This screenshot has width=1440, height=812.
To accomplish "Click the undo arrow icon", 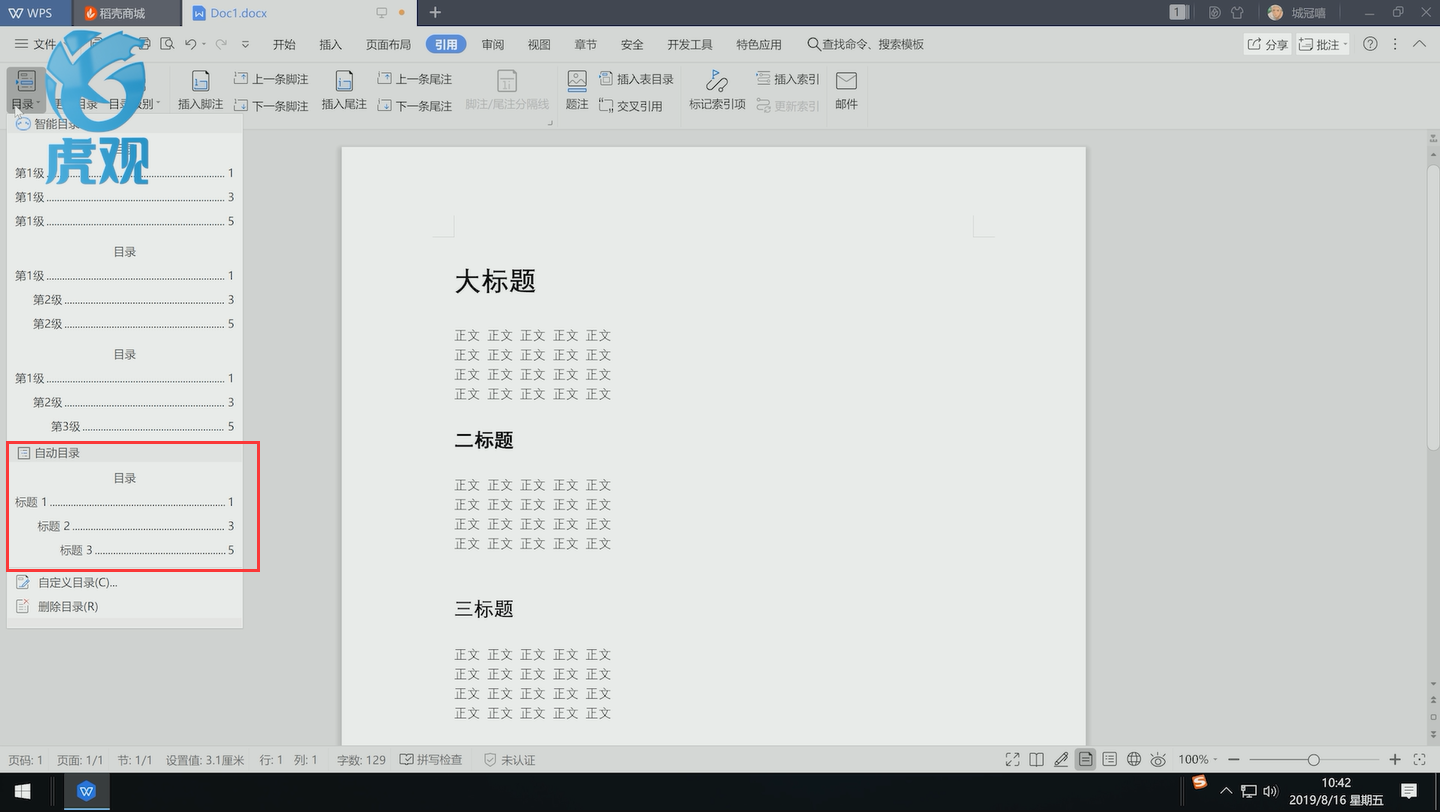I will [191, 44].
